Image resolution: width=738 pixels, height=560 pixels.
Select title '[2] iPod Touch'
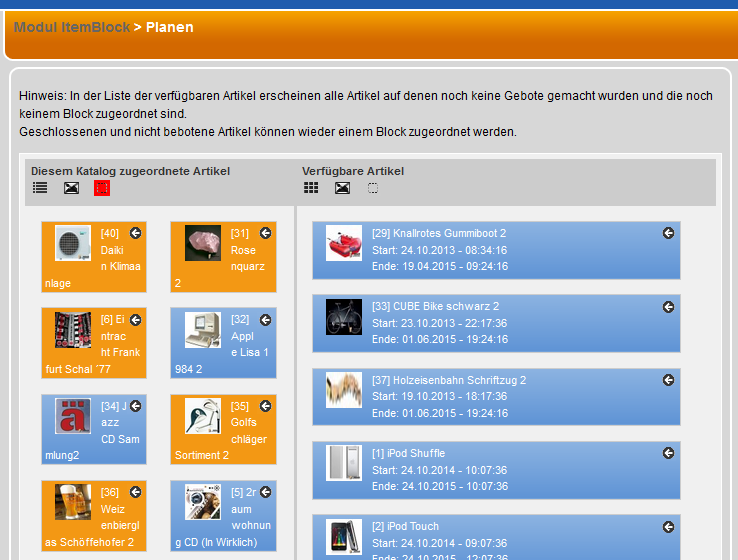click(405, 526)
